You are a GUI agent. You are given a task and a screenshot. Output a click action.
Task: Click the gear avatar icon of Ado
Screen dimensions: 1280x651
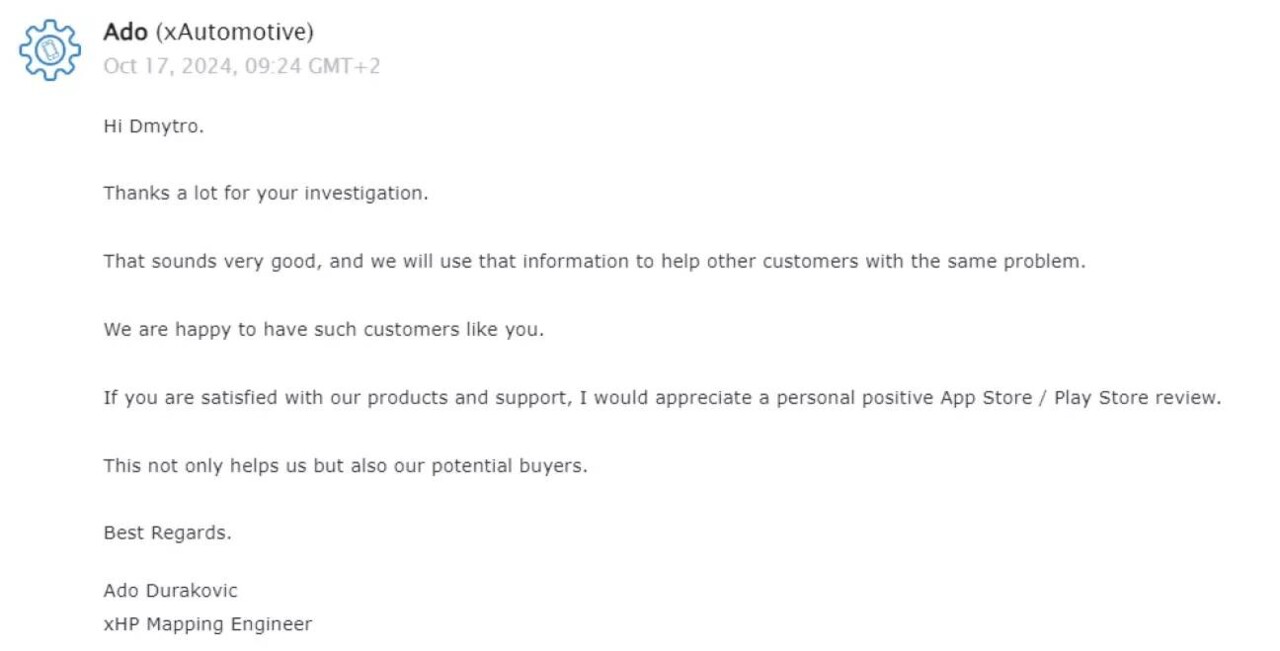50,50
